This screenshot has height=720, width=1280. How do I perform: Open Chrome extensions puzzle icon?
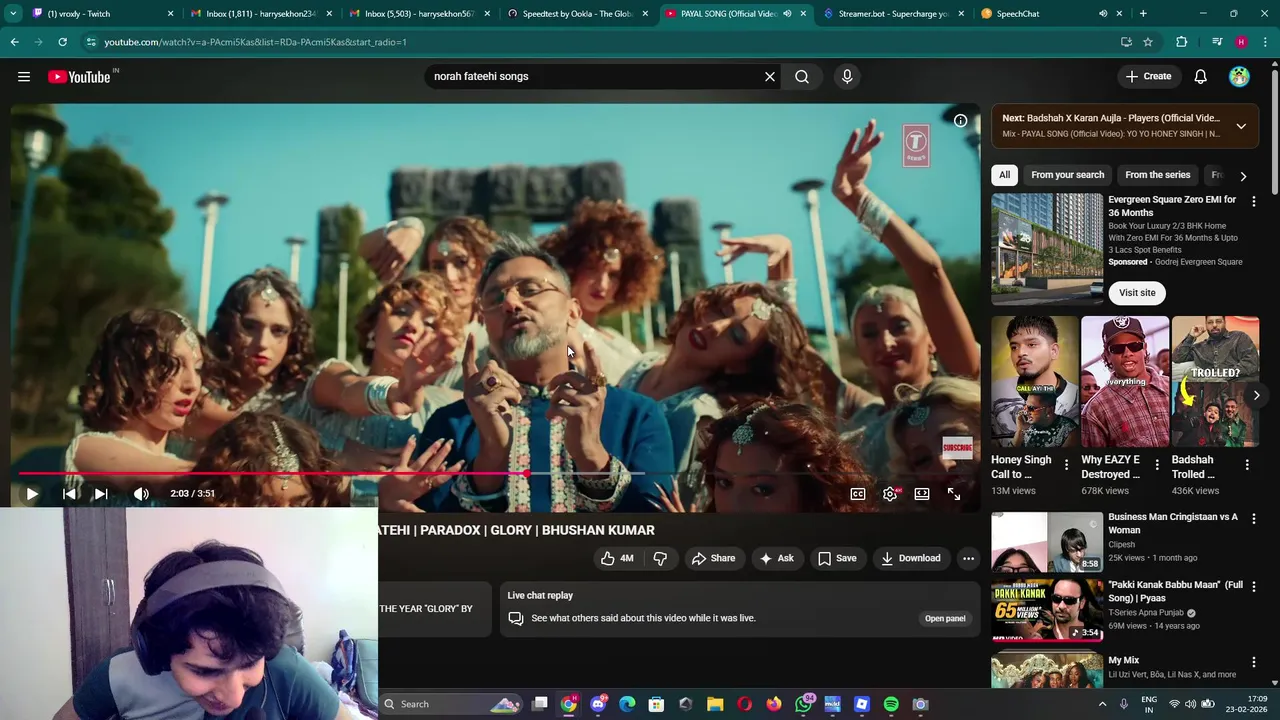coord(1182,42)
